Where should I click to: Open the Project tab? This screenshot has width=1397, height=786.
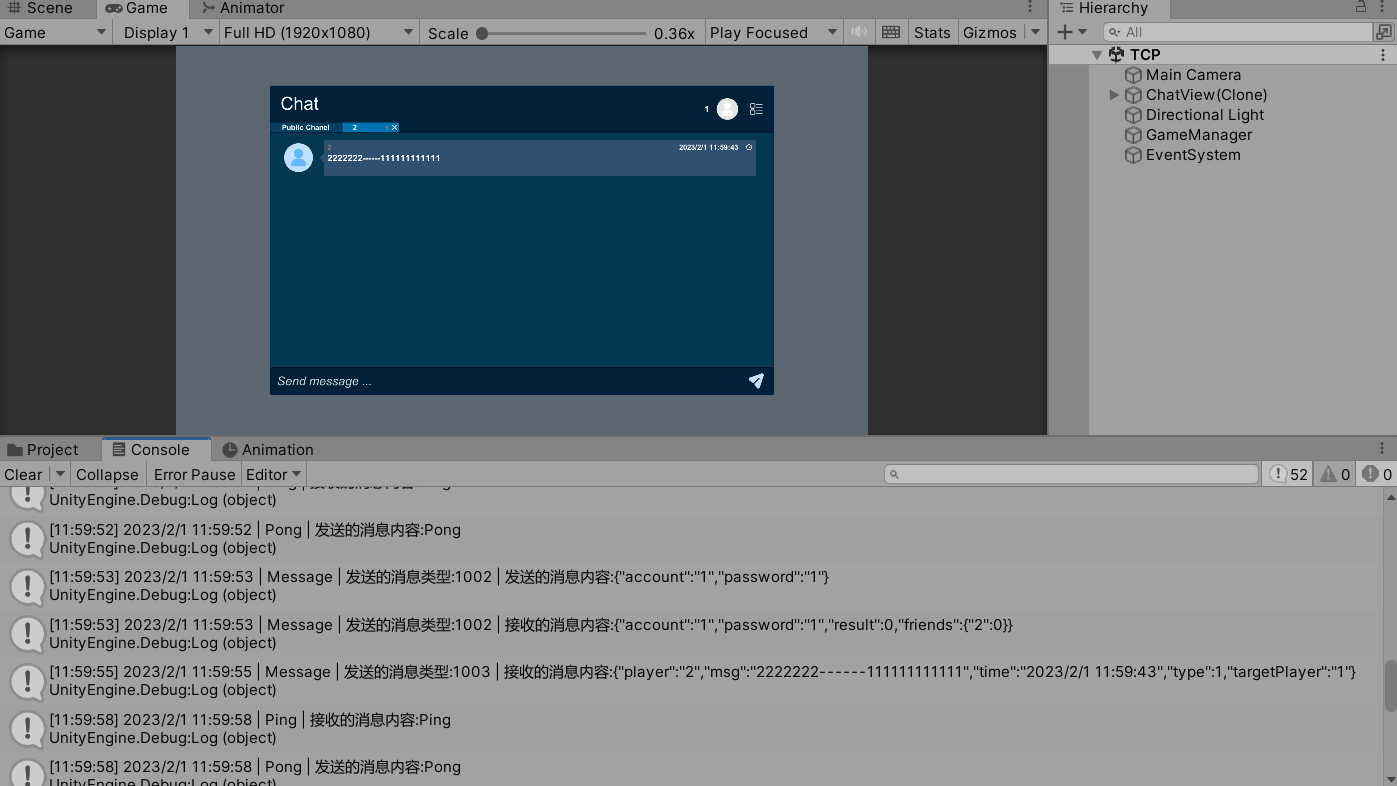click(42, 450)
